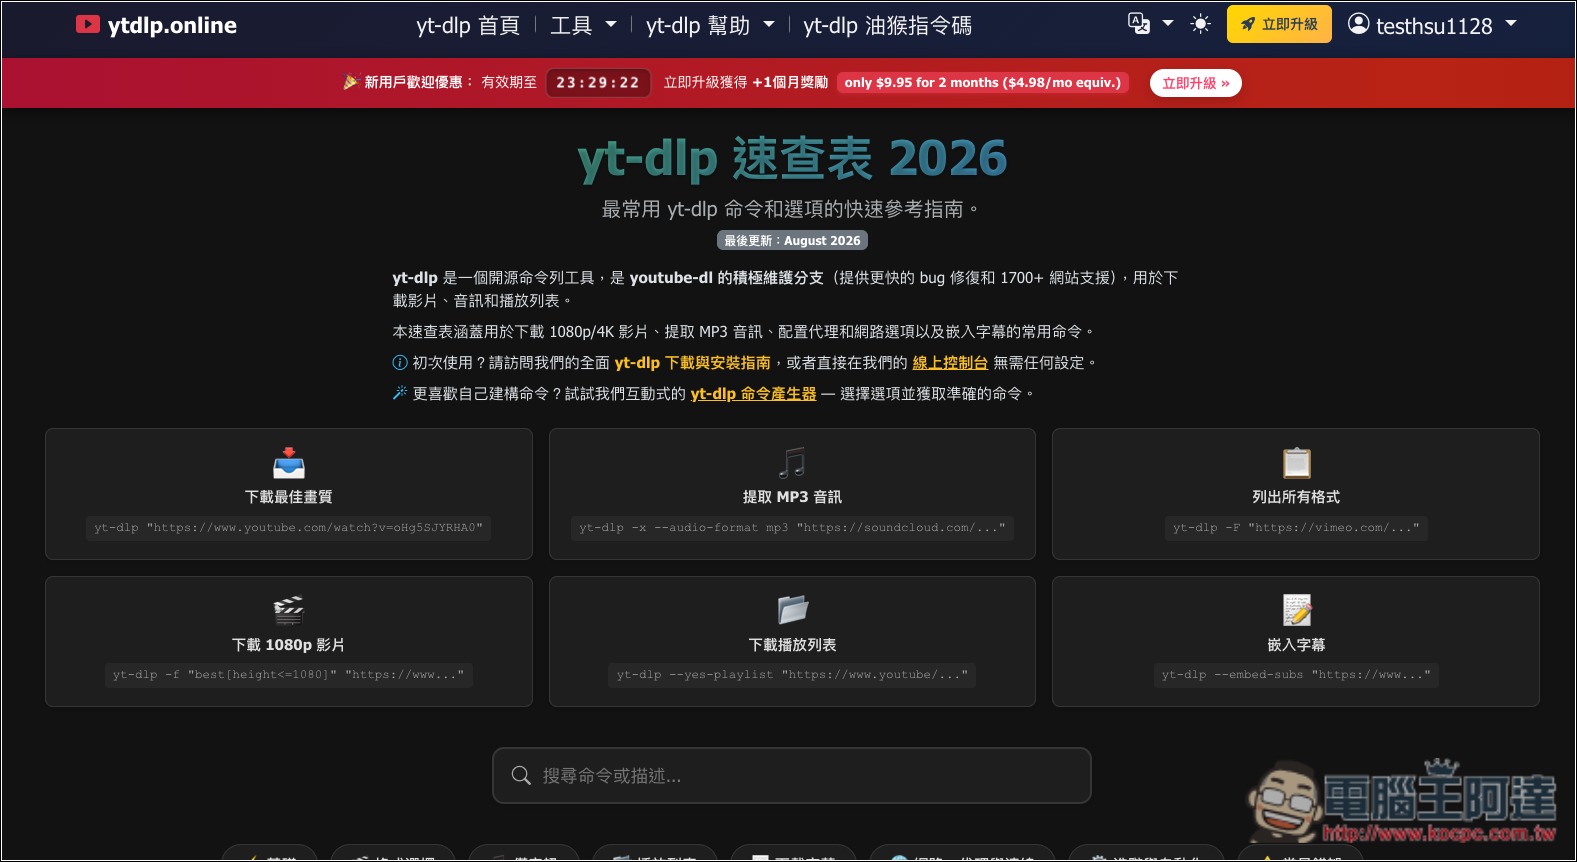
Task: Expand the yt-dlp 幫助 dropdown menu
Action: tap(710, 25)
